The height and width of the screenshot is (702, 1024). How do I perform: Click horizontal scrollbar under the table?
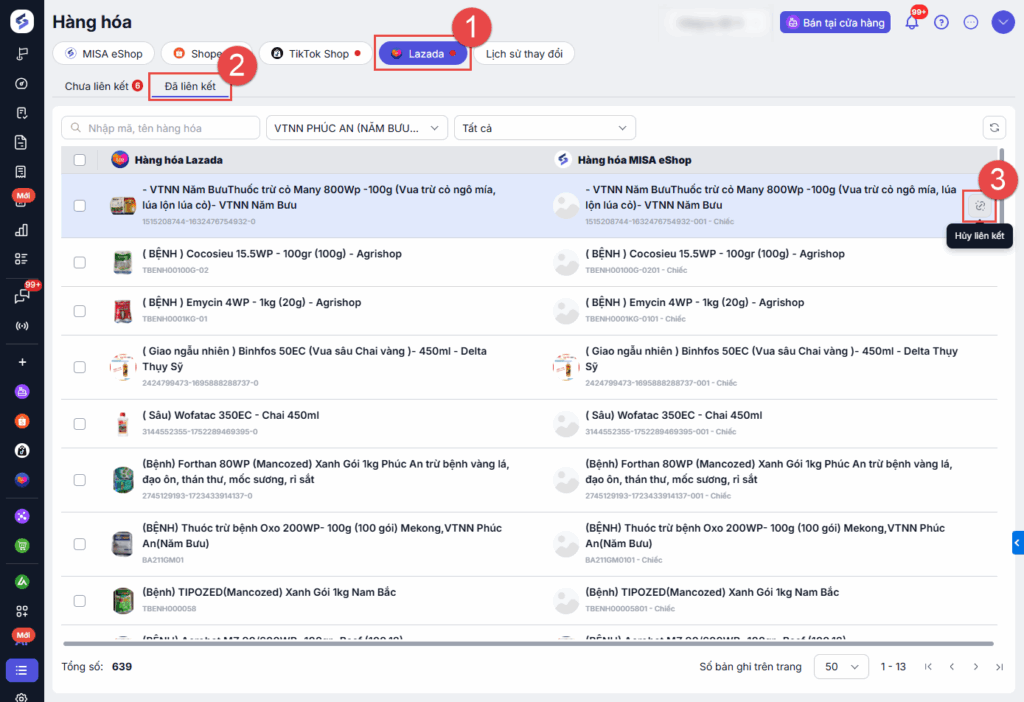coord(528,644)
